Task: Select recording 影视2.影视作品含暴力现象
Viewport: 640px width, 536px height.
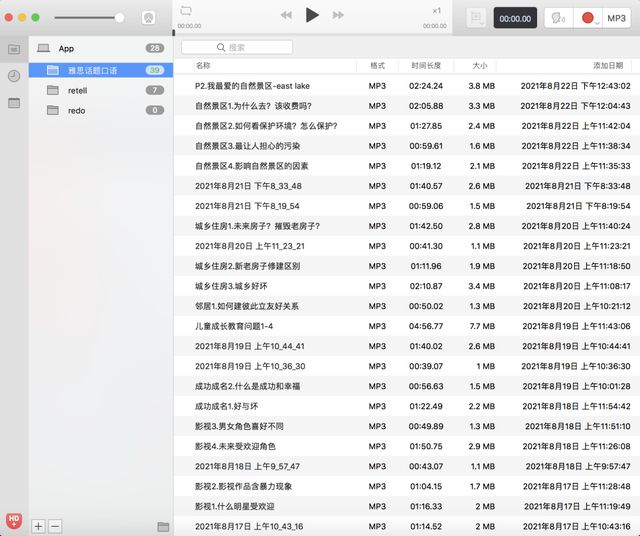Action: coord(407,486)
